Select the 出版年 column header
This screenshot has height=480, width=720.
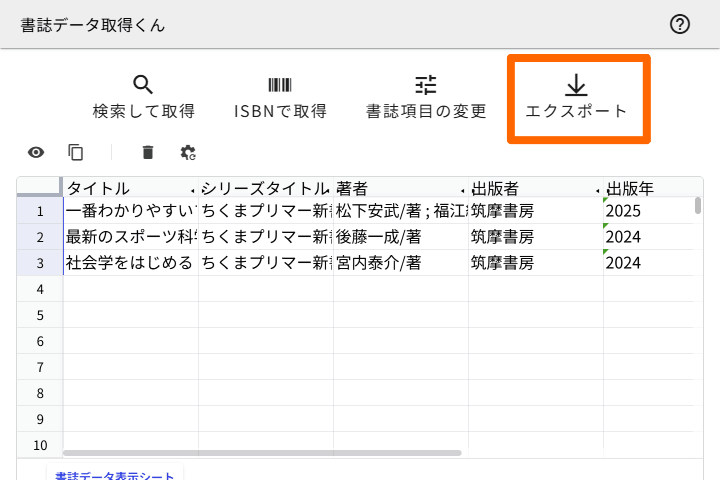640,188
